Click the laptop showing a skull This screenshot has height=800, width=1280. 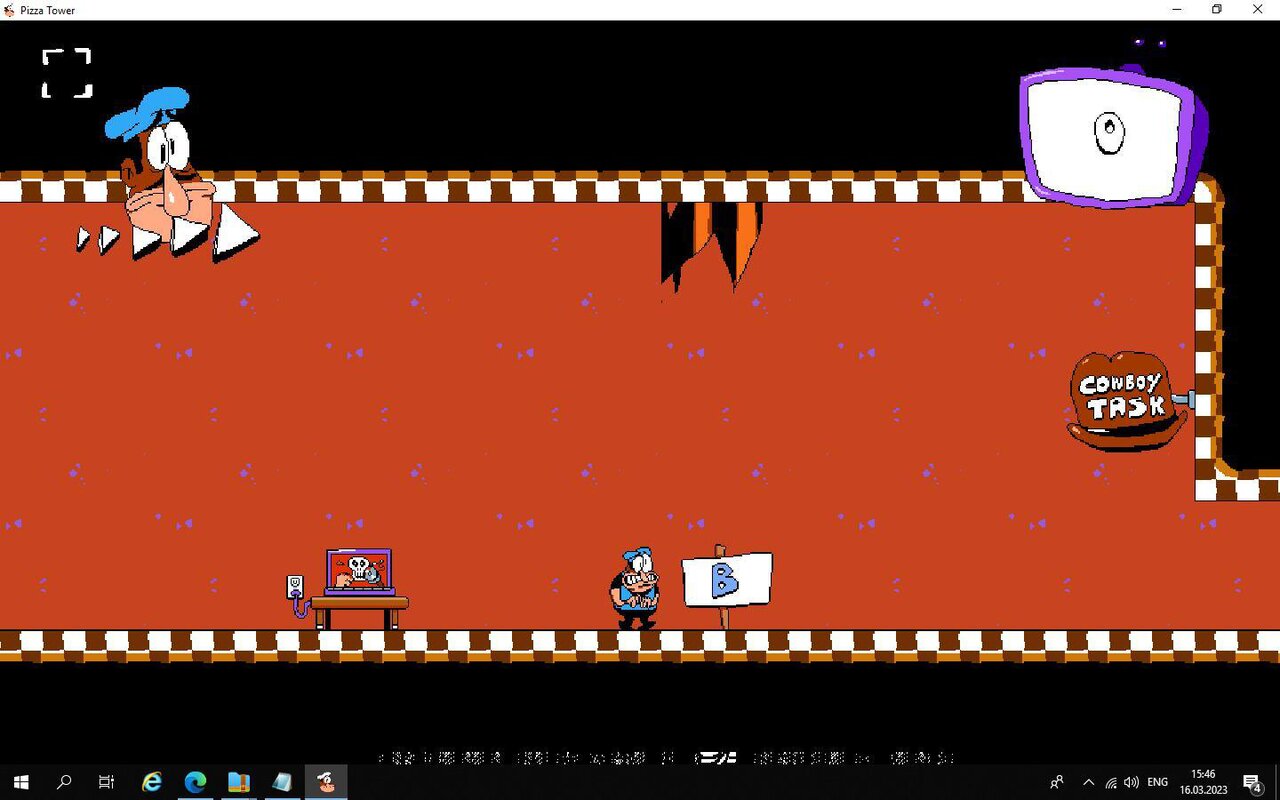coord(359,572)
